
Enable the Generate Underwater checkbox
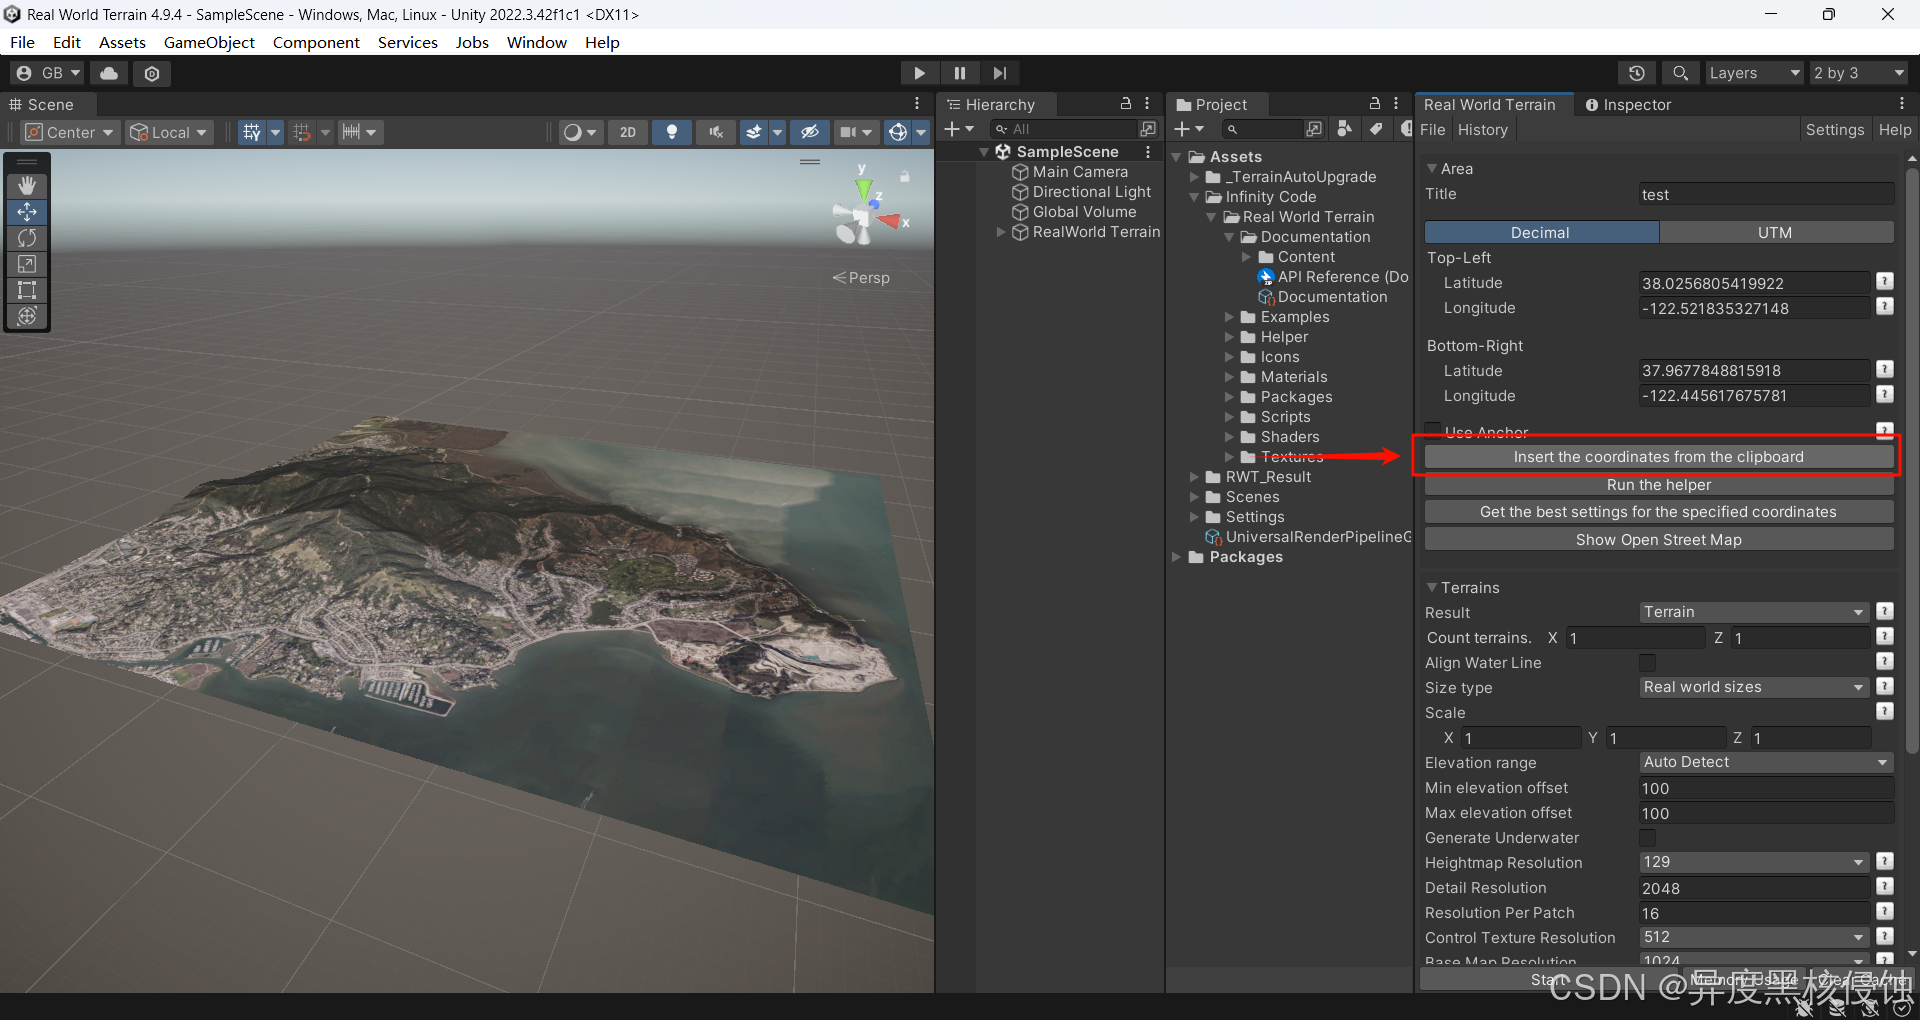coord(1647,838)
